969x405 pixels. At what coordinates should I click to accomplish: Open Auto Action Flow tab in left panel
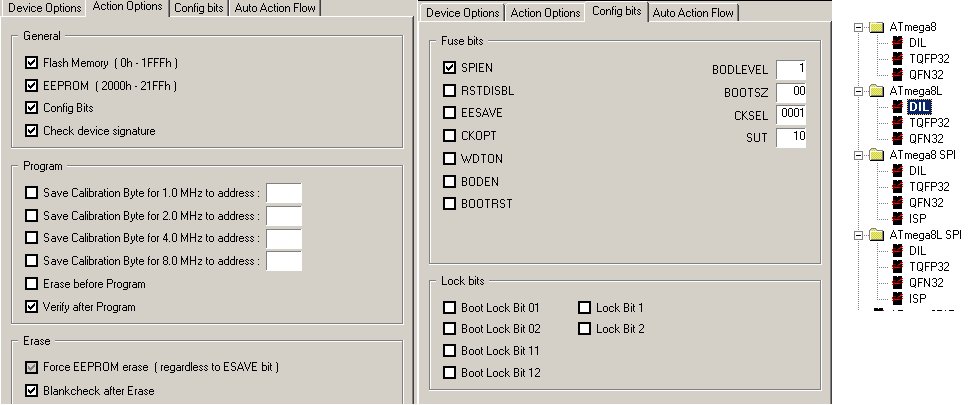(274, 9)
